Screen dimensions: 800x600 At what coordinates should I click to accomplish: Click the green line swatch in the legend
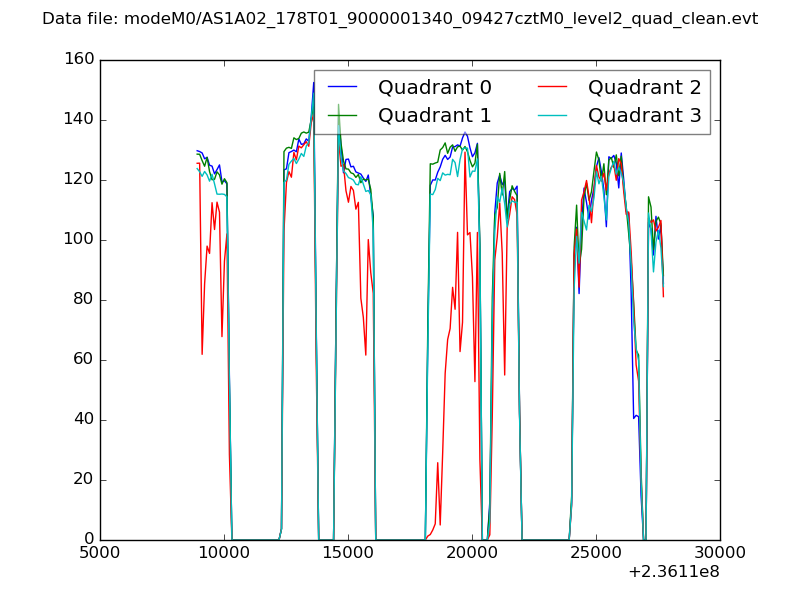(x=342, y=116)
